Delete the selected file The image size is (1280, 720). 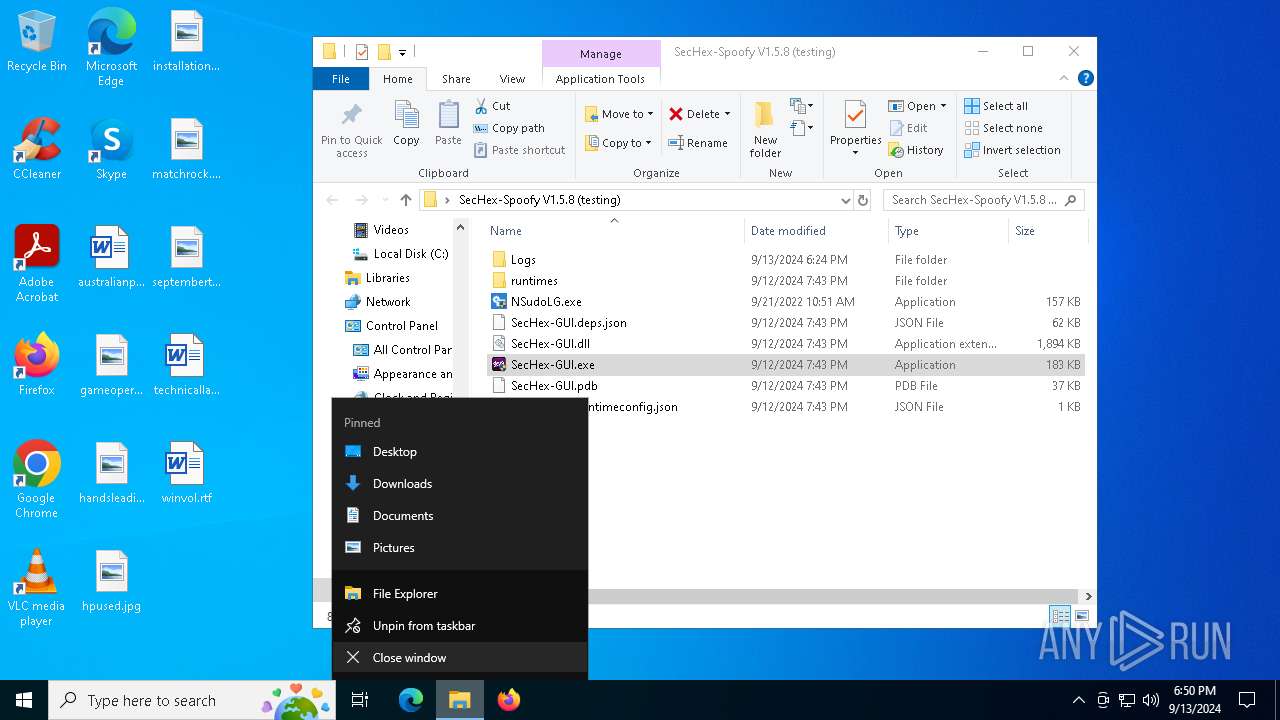click(693, 114)
